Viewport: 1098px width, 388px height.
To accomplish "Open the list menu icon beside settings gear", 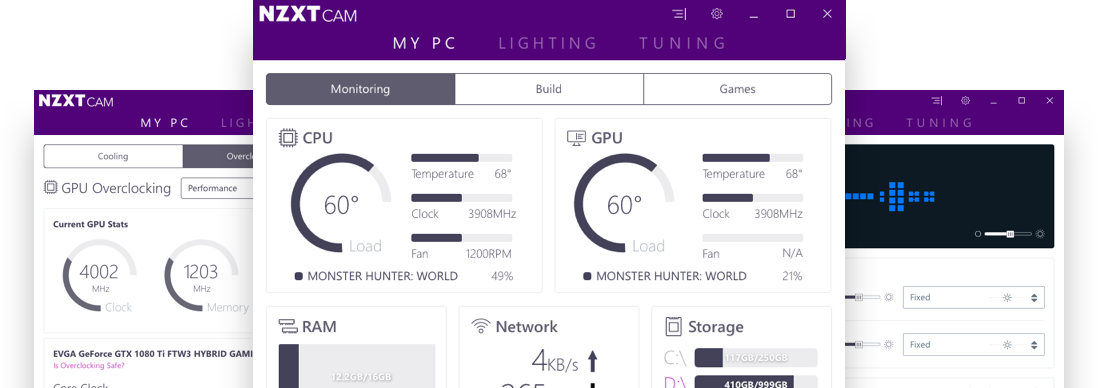I will tap(679, 13).
